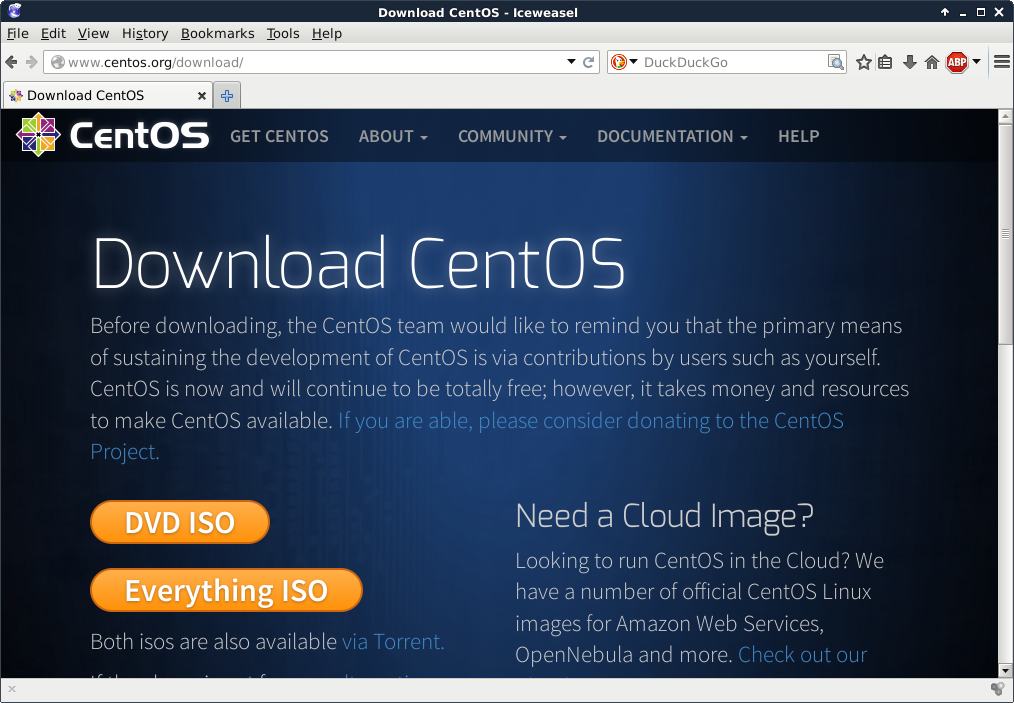Screen dimensions: 1014x703
Task: Open a new tab with plus button
Action: point(227,96)
